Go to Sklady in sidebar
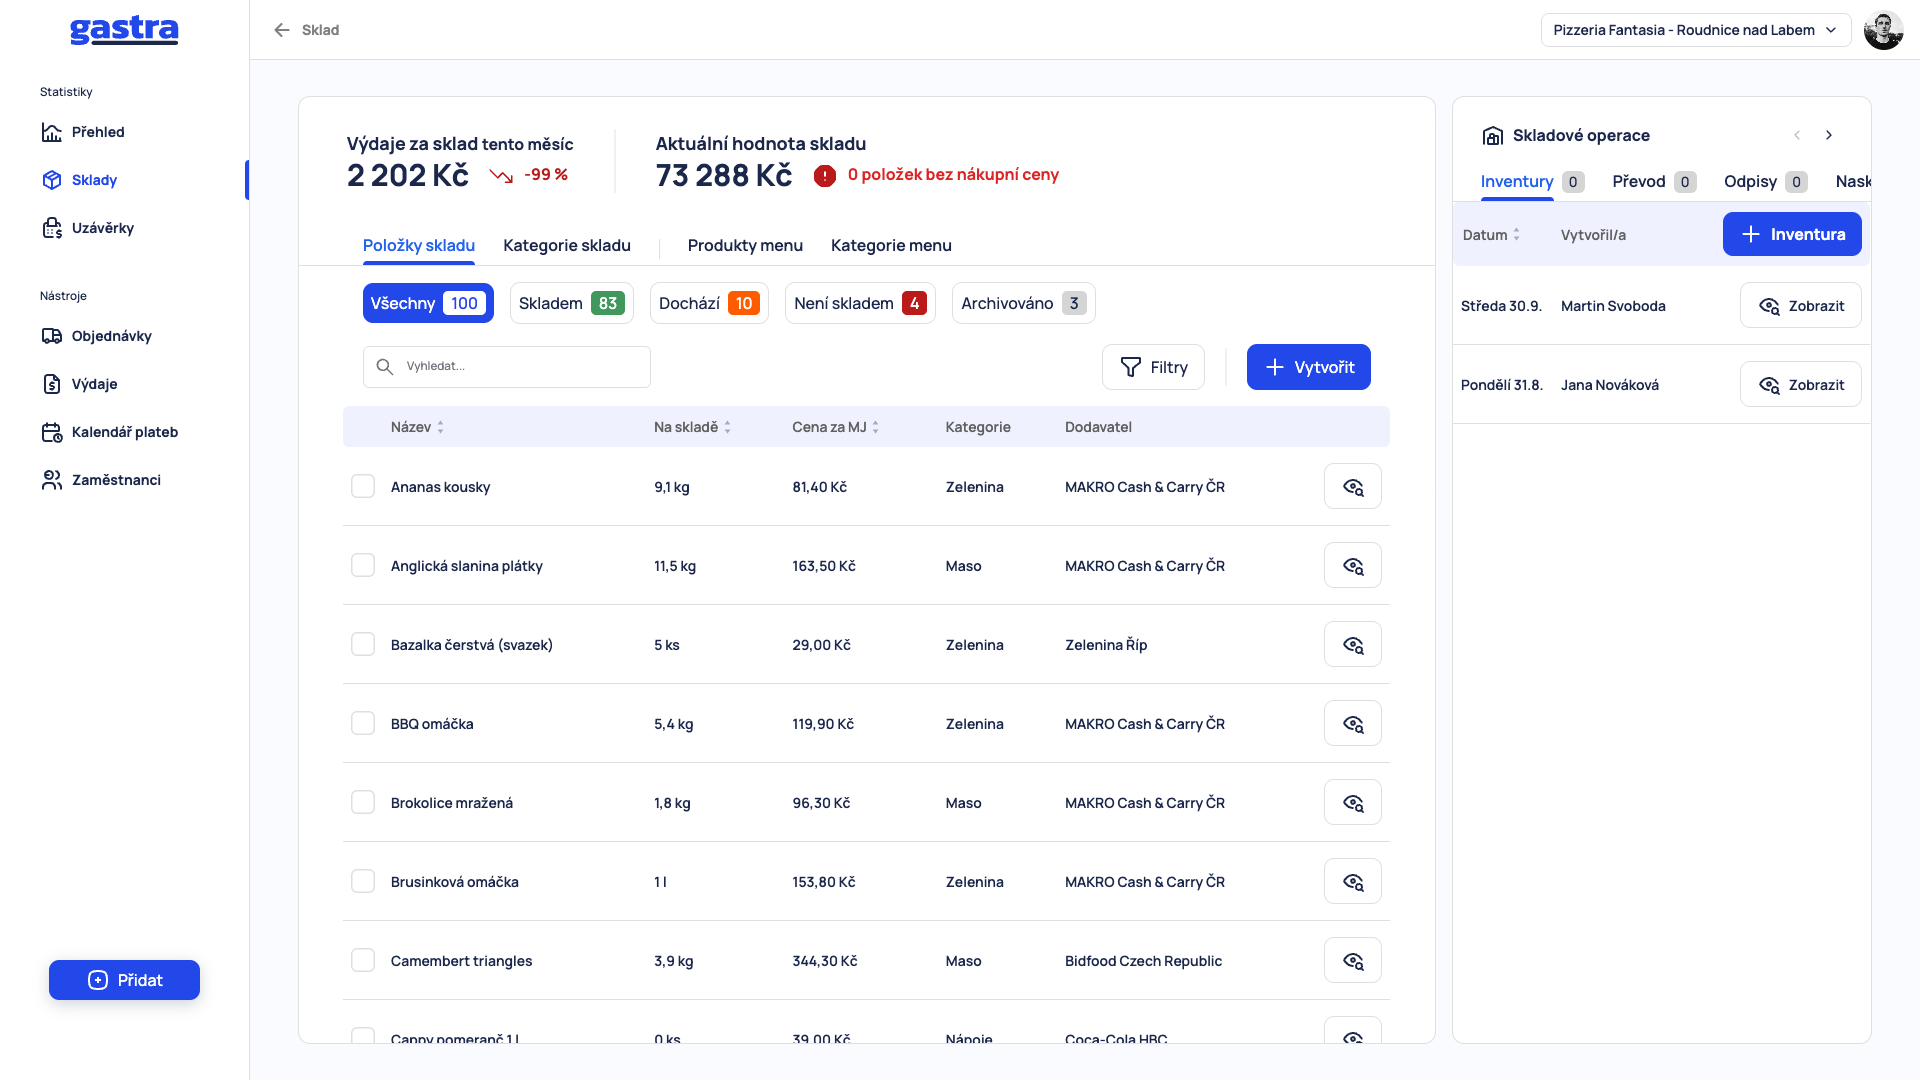The width and height of the screenshot is (1920, 1080). [x=80, y=180]
